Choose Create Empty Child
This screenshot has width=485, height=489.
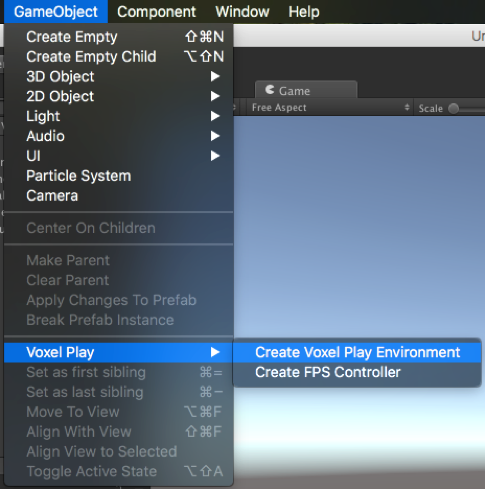point(119,57)
